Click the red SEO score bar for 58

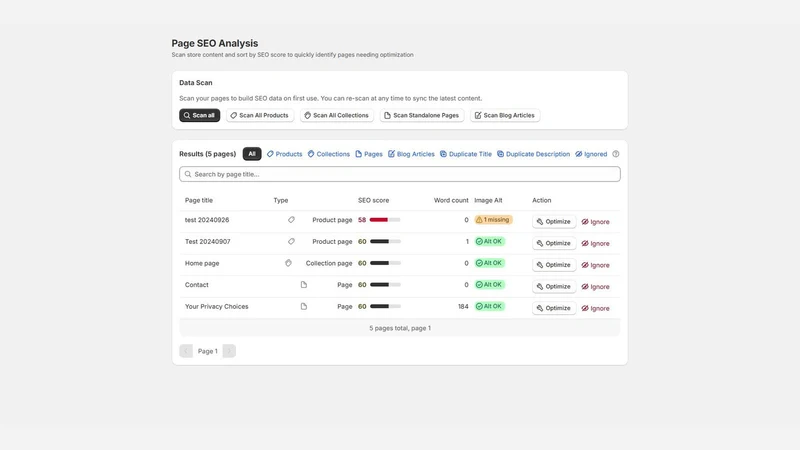coord(385,220)
